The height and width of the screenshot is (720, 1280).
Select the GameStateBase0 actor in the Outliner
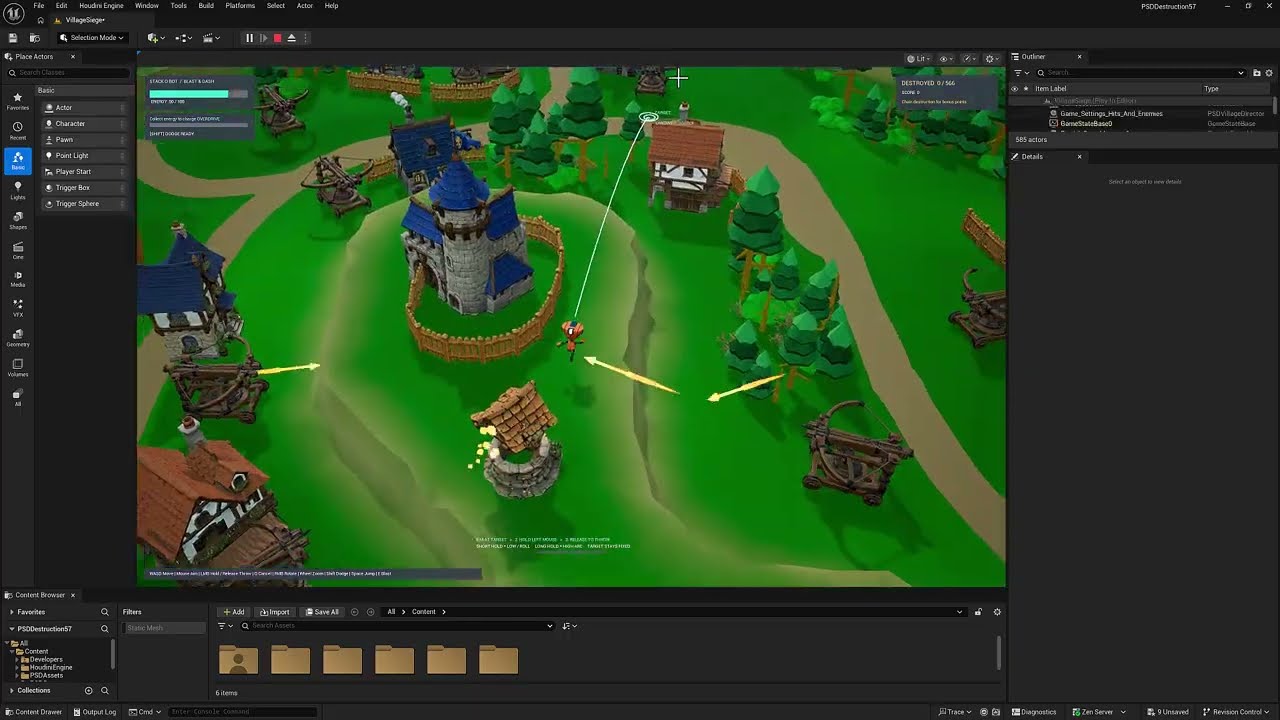[1086, 124]
